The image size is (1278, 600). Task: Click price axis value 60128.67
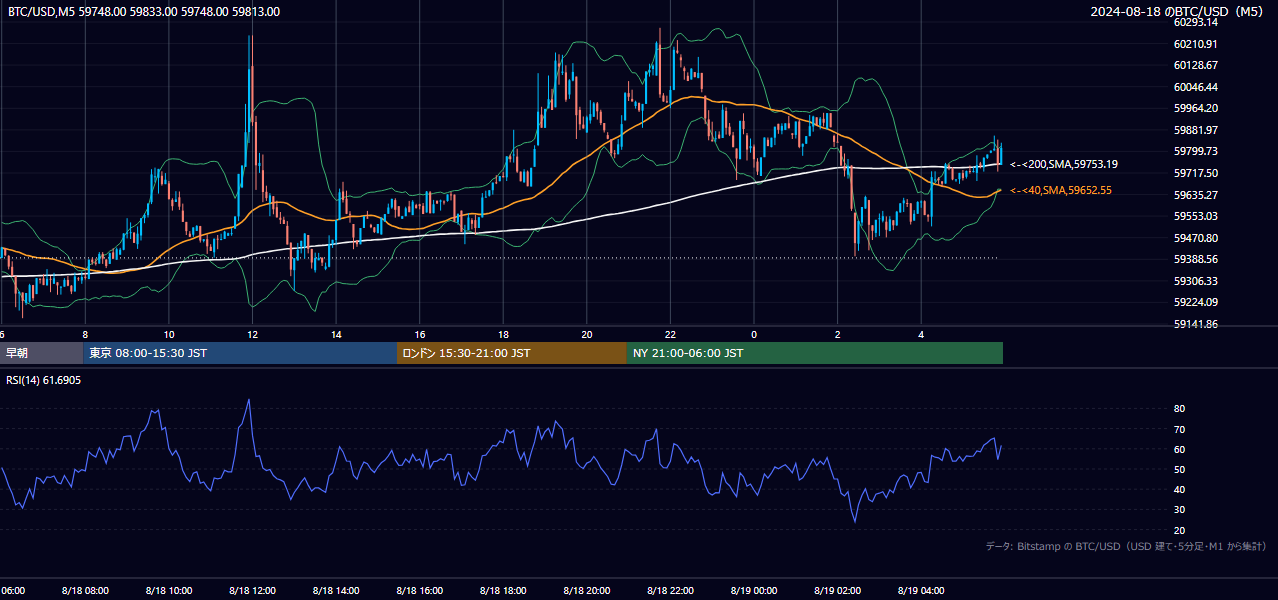(1196, 65)
